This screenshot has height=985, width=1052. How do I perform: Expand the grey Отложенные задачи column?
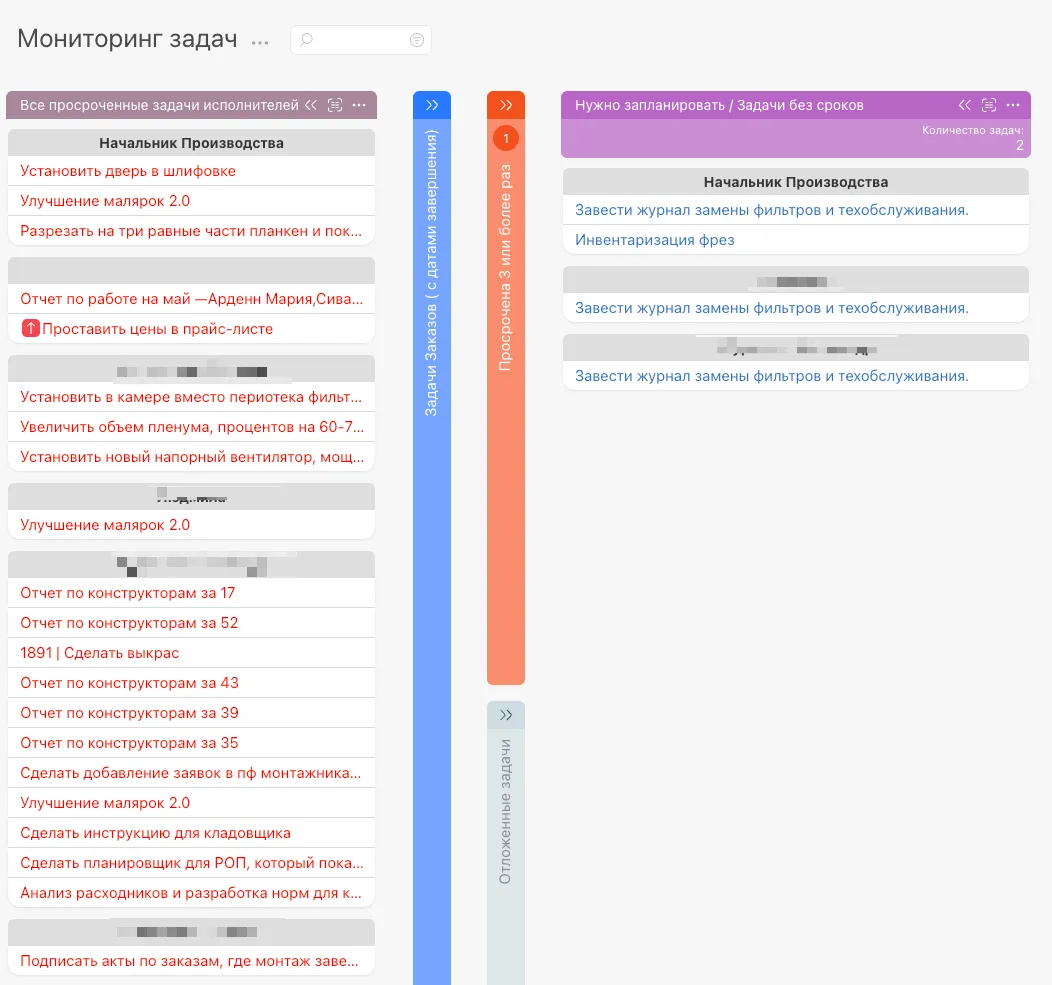pos(506,715)
